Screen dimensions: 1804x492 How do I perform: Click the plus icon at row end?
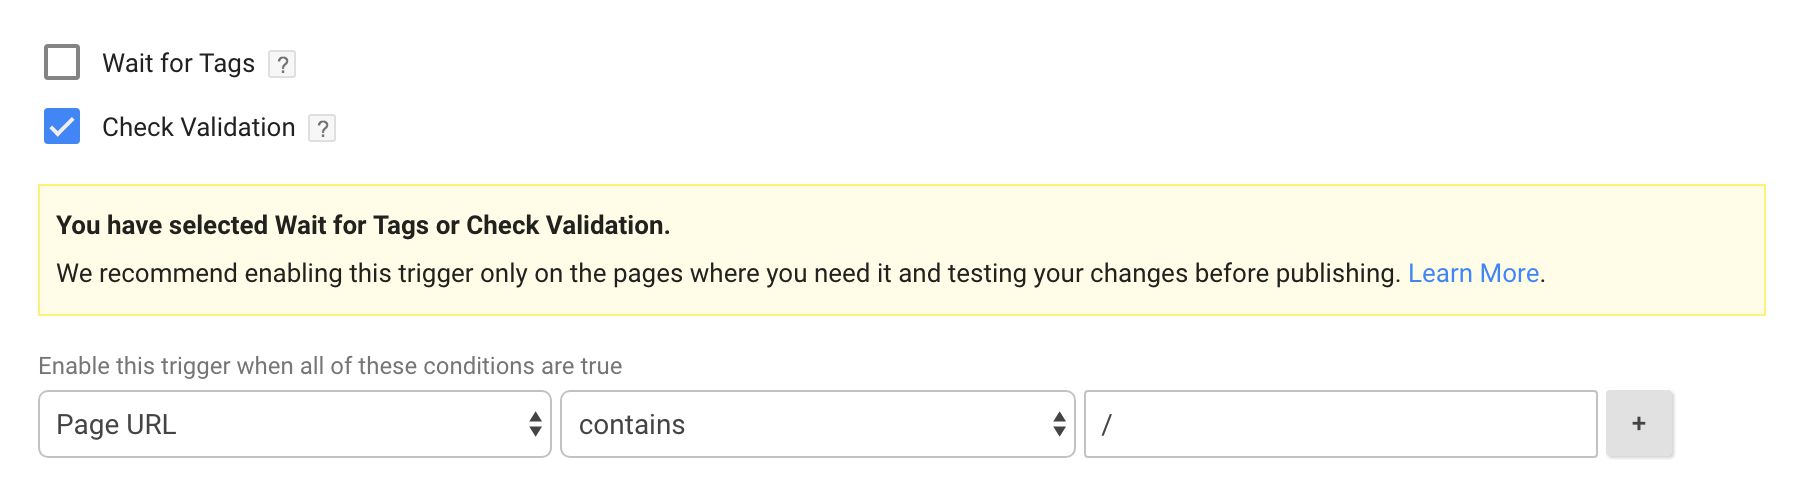pos(1639,424)
